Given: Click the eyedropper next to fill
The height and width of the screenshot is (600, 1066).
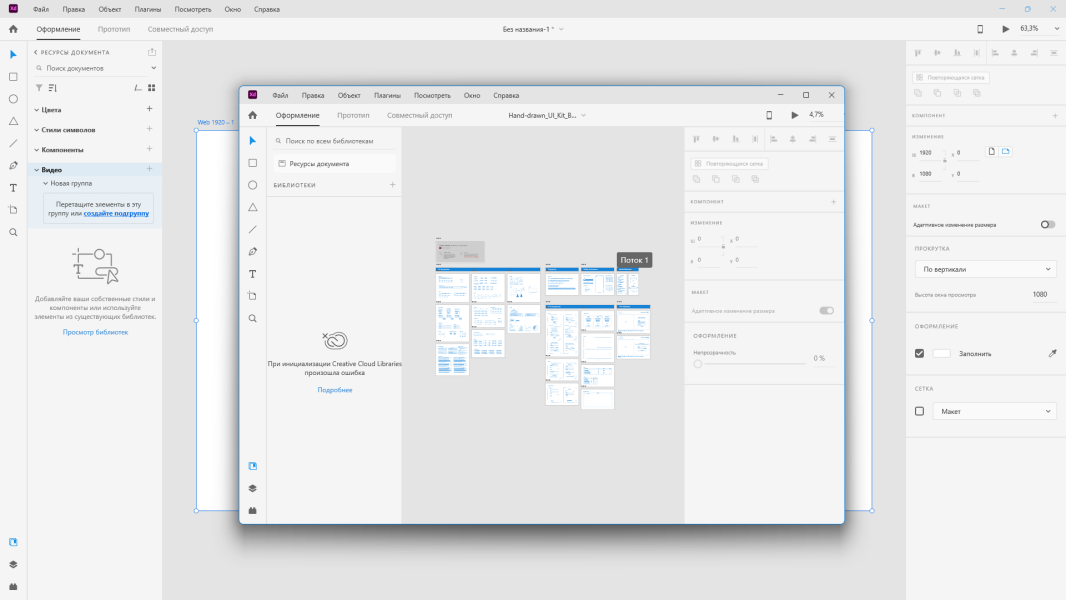Looking at the screenshot, I should pyautogui.click(x=1052, y=353).
